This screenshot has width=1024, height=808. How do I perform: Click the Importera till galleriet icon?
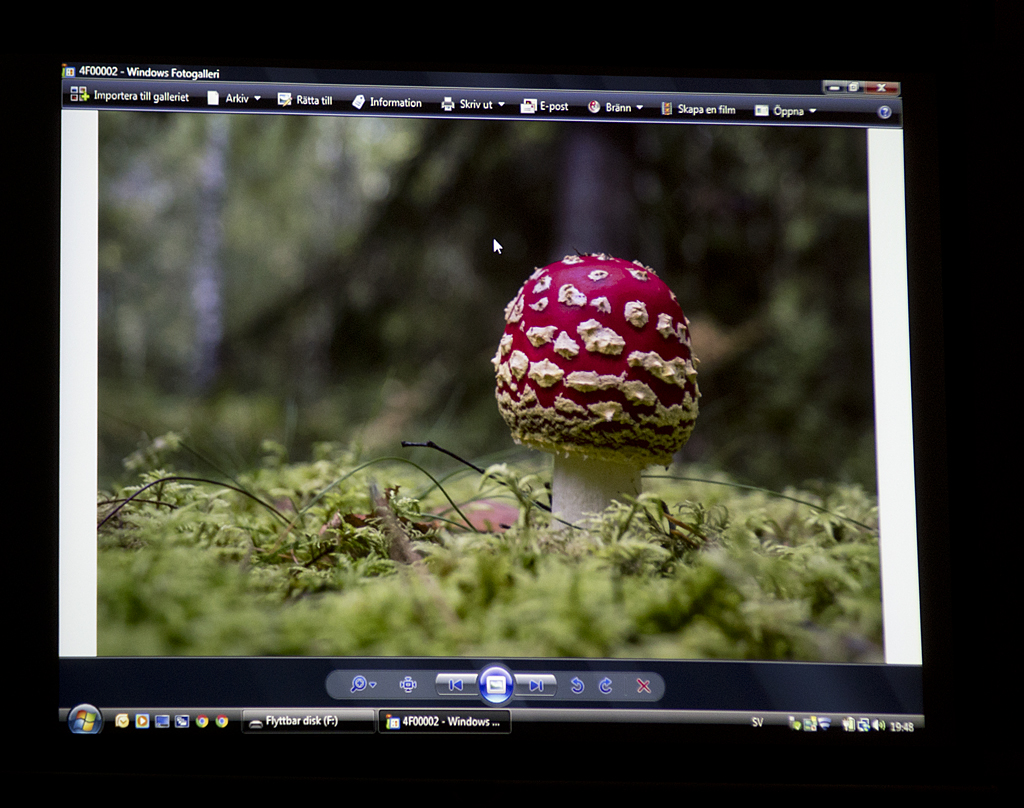[x=79, y=94]
